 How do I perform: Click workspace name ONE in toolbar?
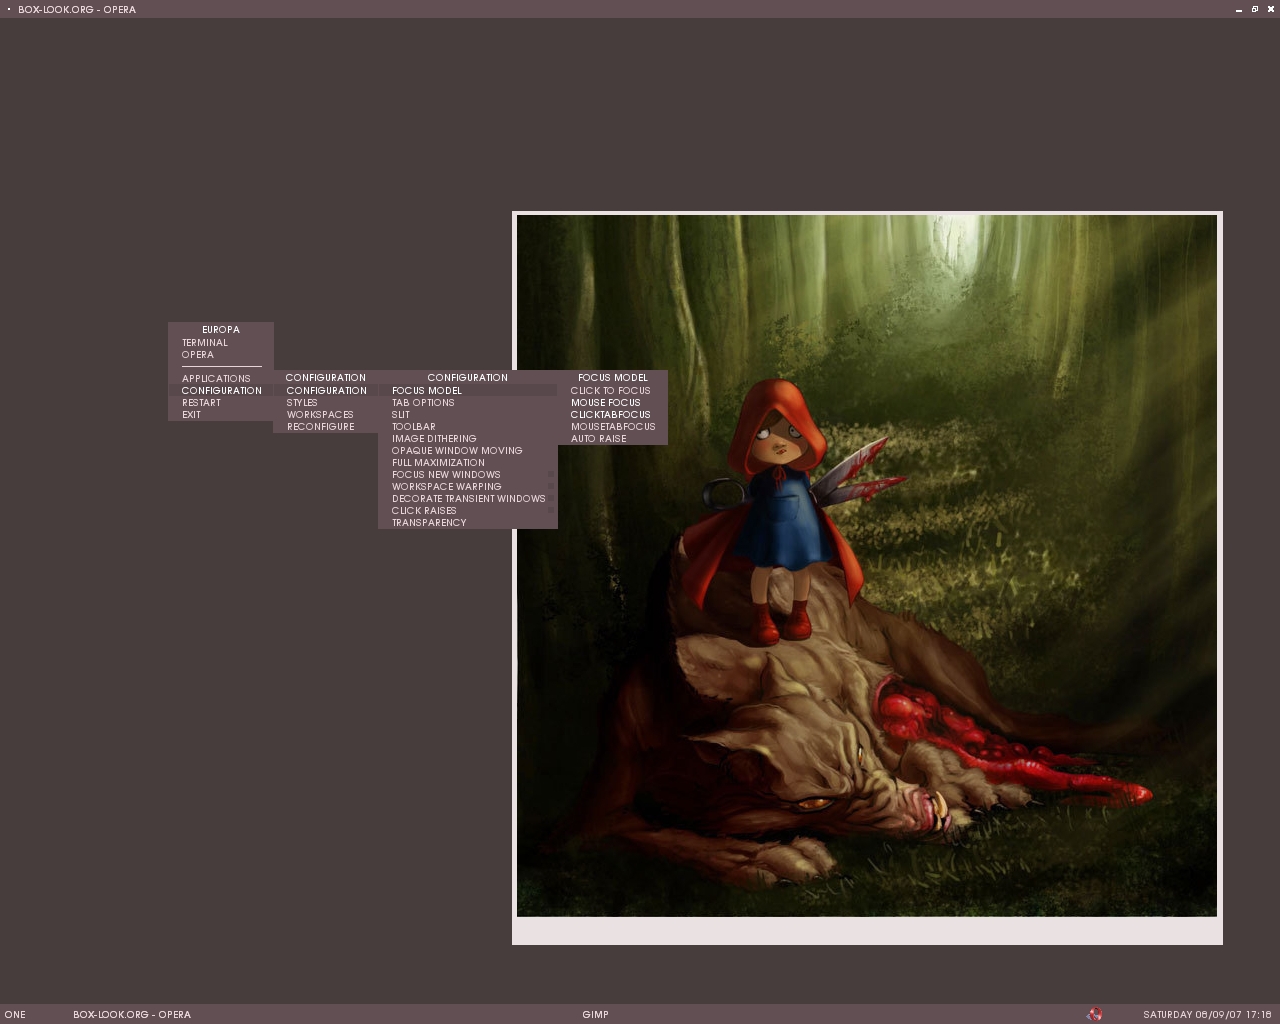click(15, 1014)
